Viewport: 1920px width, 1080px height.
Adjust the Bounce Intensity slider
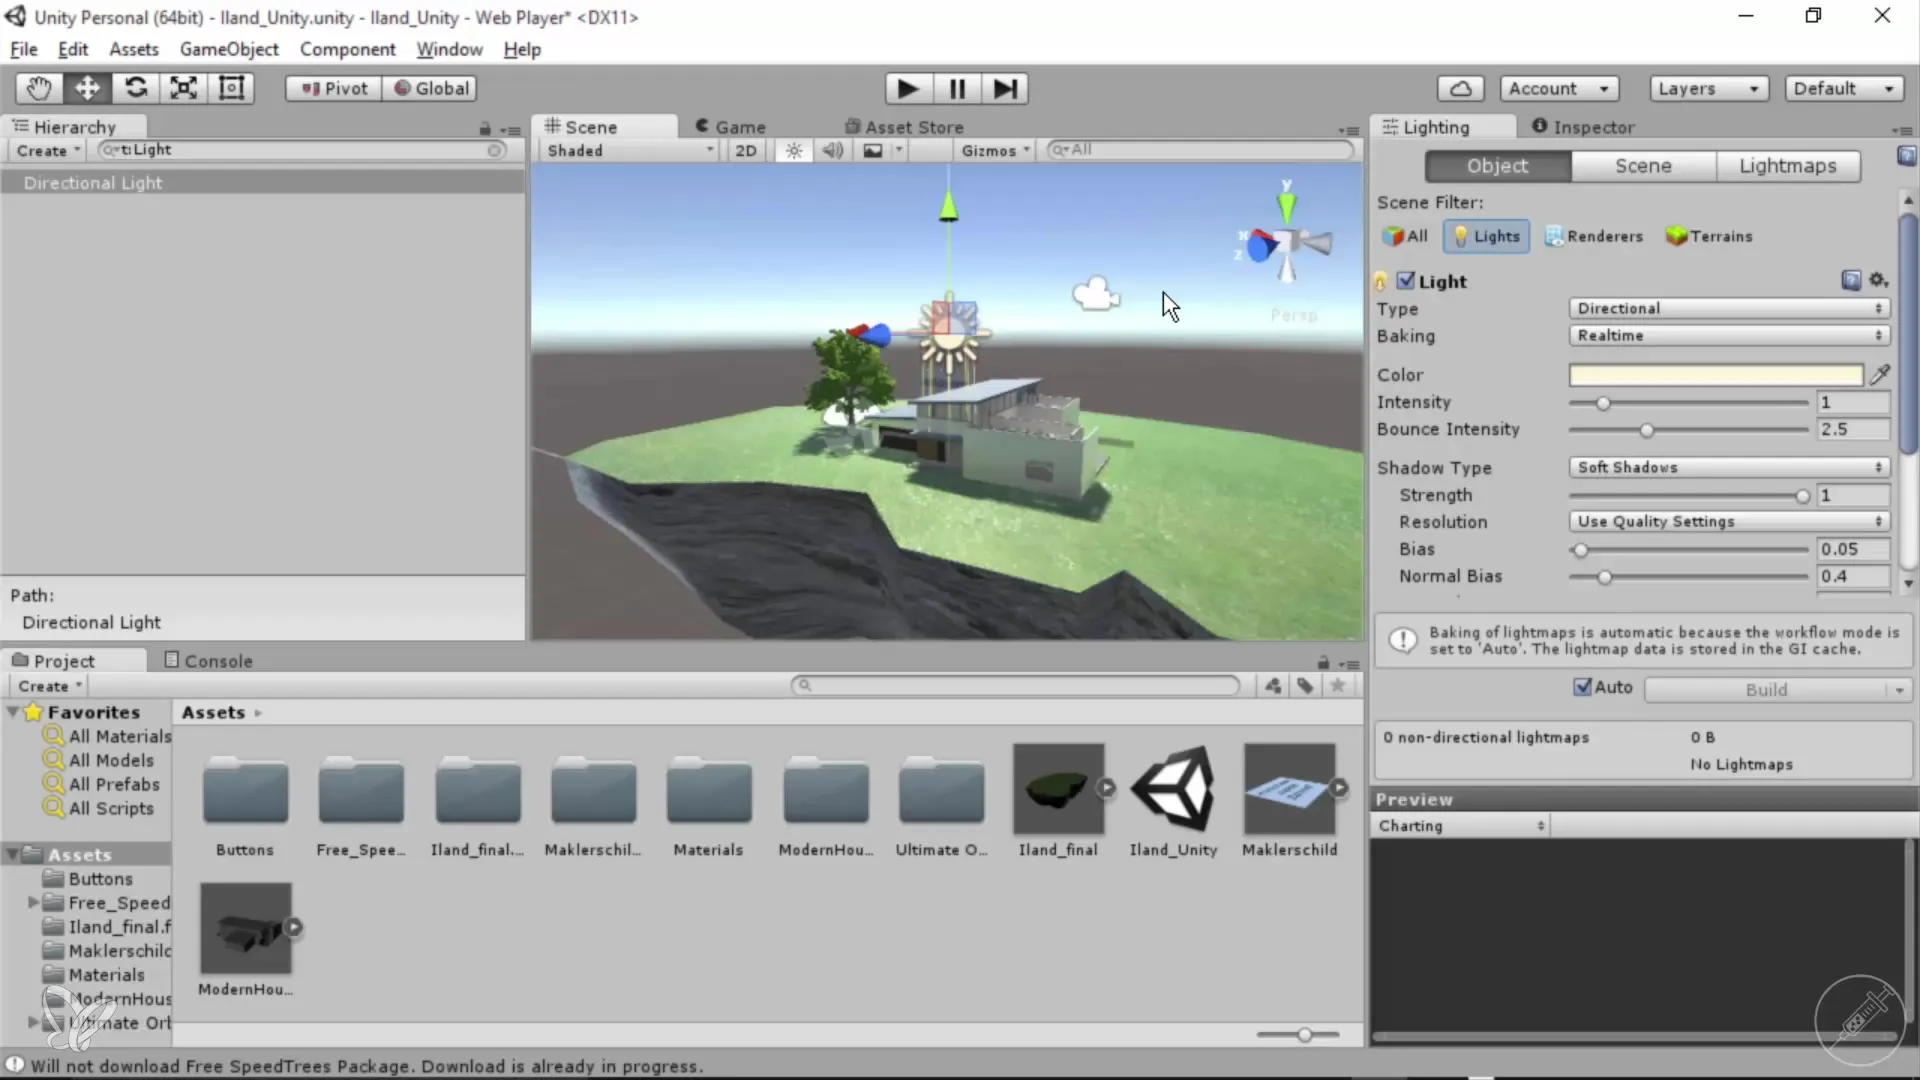click(1689, 430)
